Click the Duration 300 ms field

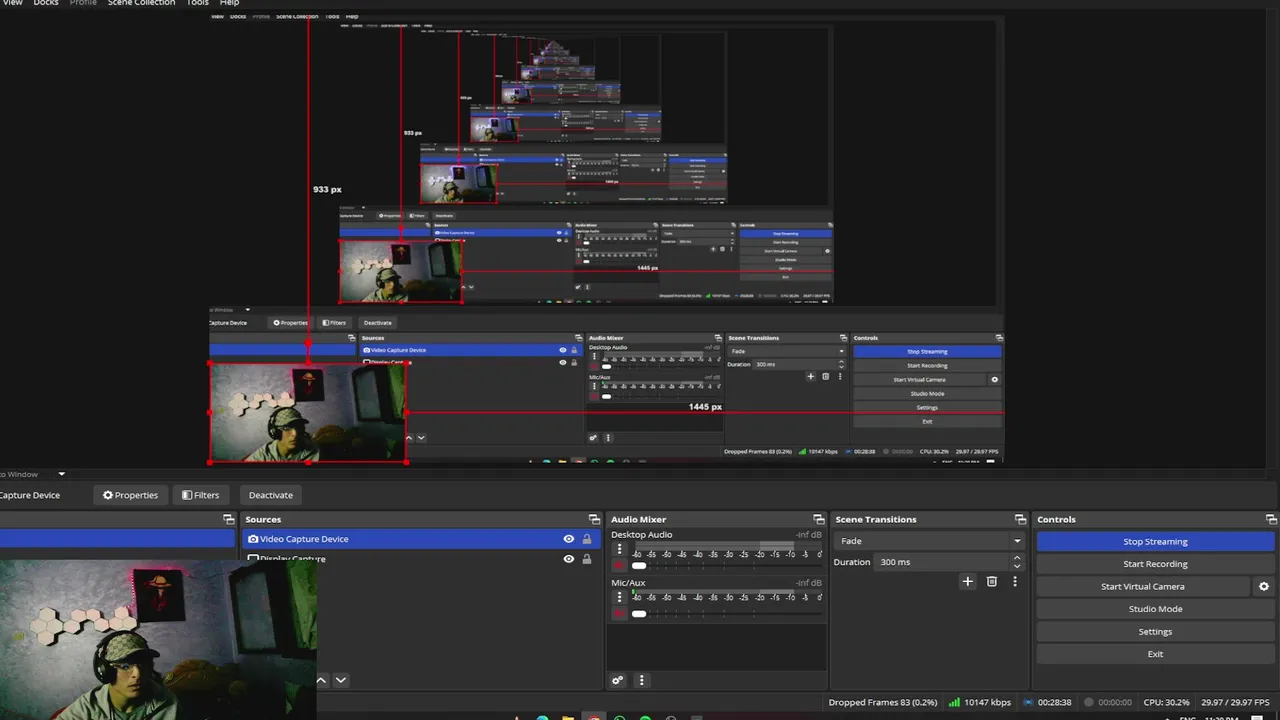point(942,562)
